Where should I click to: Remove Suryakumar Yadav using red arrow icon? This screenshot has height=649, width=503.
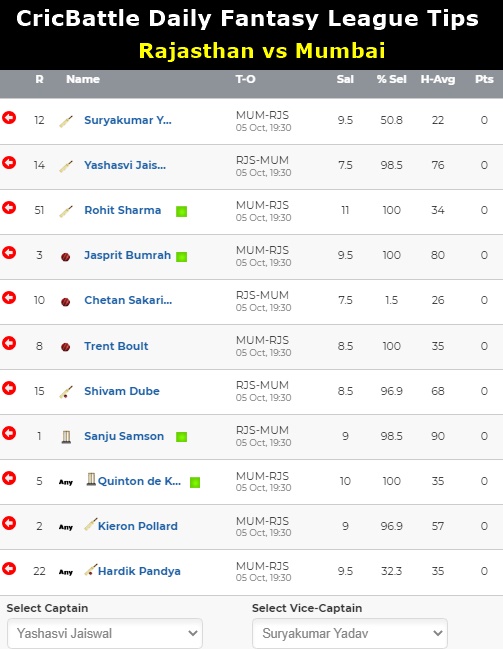[x=9, y=118]
